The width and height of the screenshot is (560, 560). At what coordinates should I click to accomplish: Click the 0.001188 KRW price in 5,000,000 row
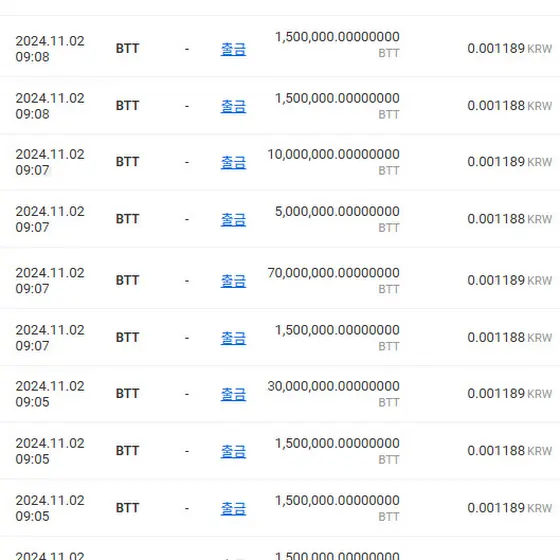click(x=510, y=219)
